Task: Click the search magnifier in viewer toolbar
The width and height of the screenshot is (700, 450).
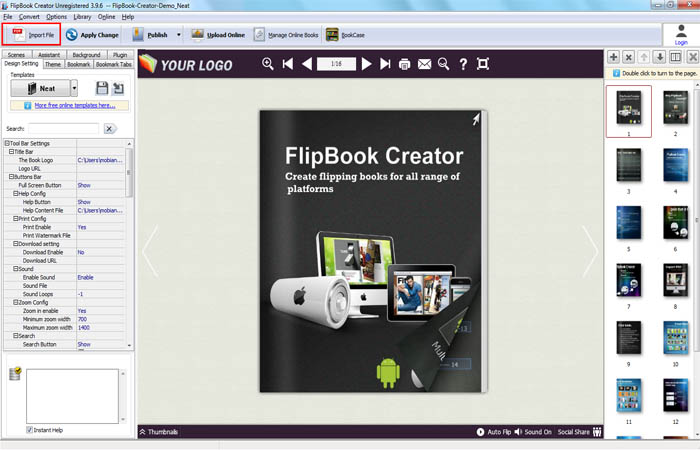Action: click(443, 64)
